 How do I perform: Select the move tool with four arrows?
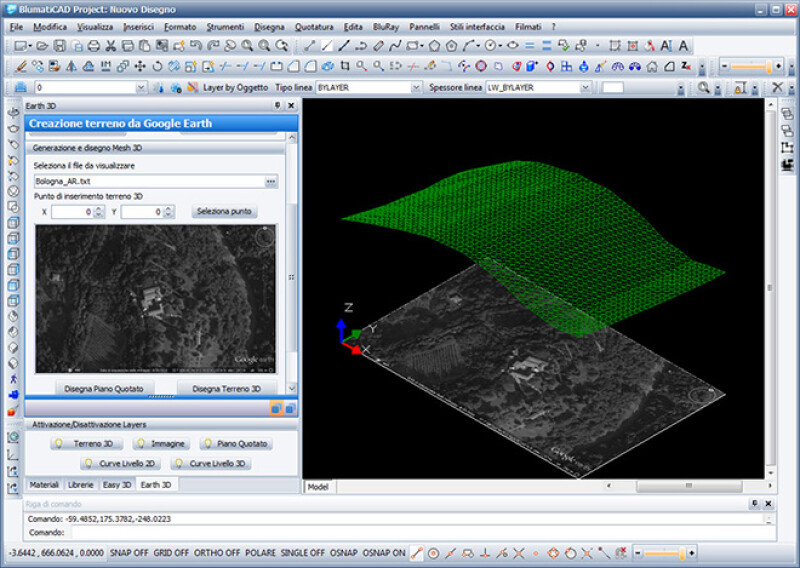[x=140, y=66]
